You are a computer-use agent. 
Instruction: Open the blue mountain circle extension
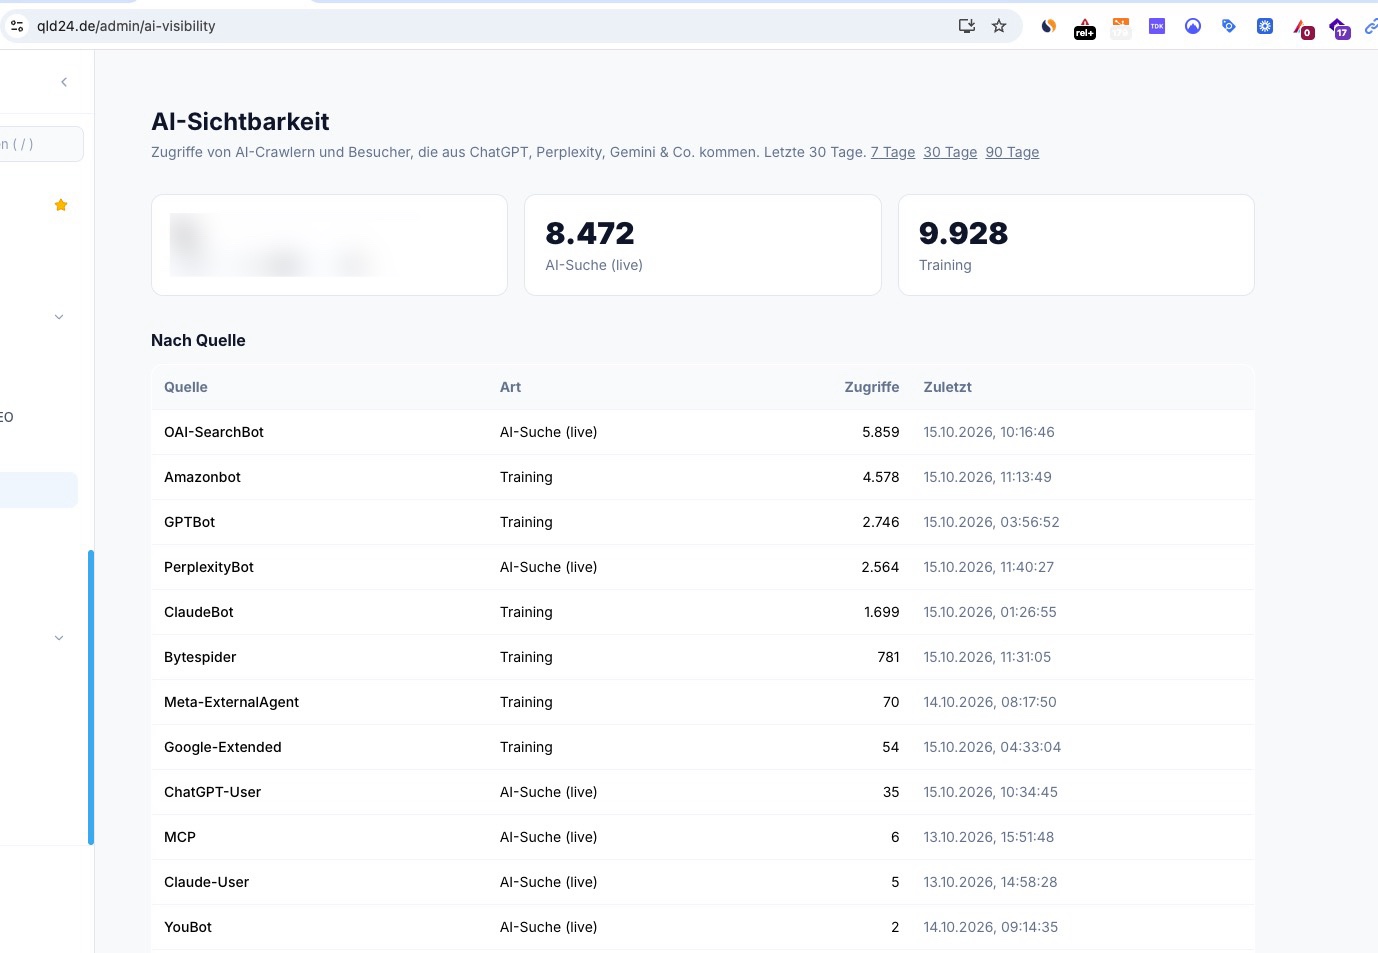tap(1193, 26)
